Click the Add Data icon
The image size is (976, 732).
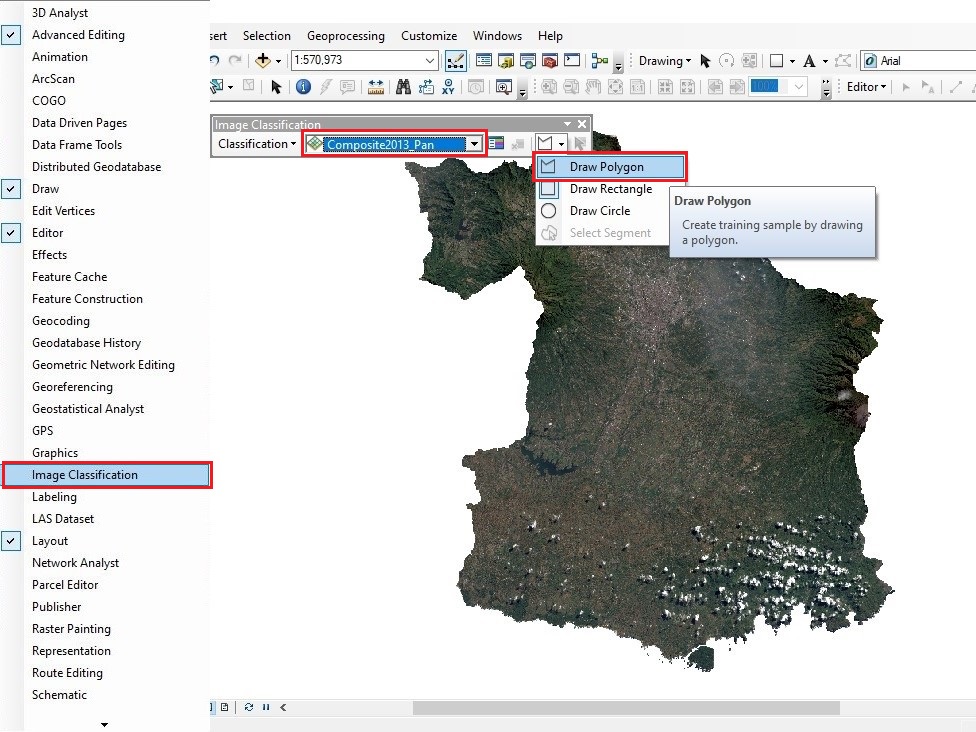263,60
